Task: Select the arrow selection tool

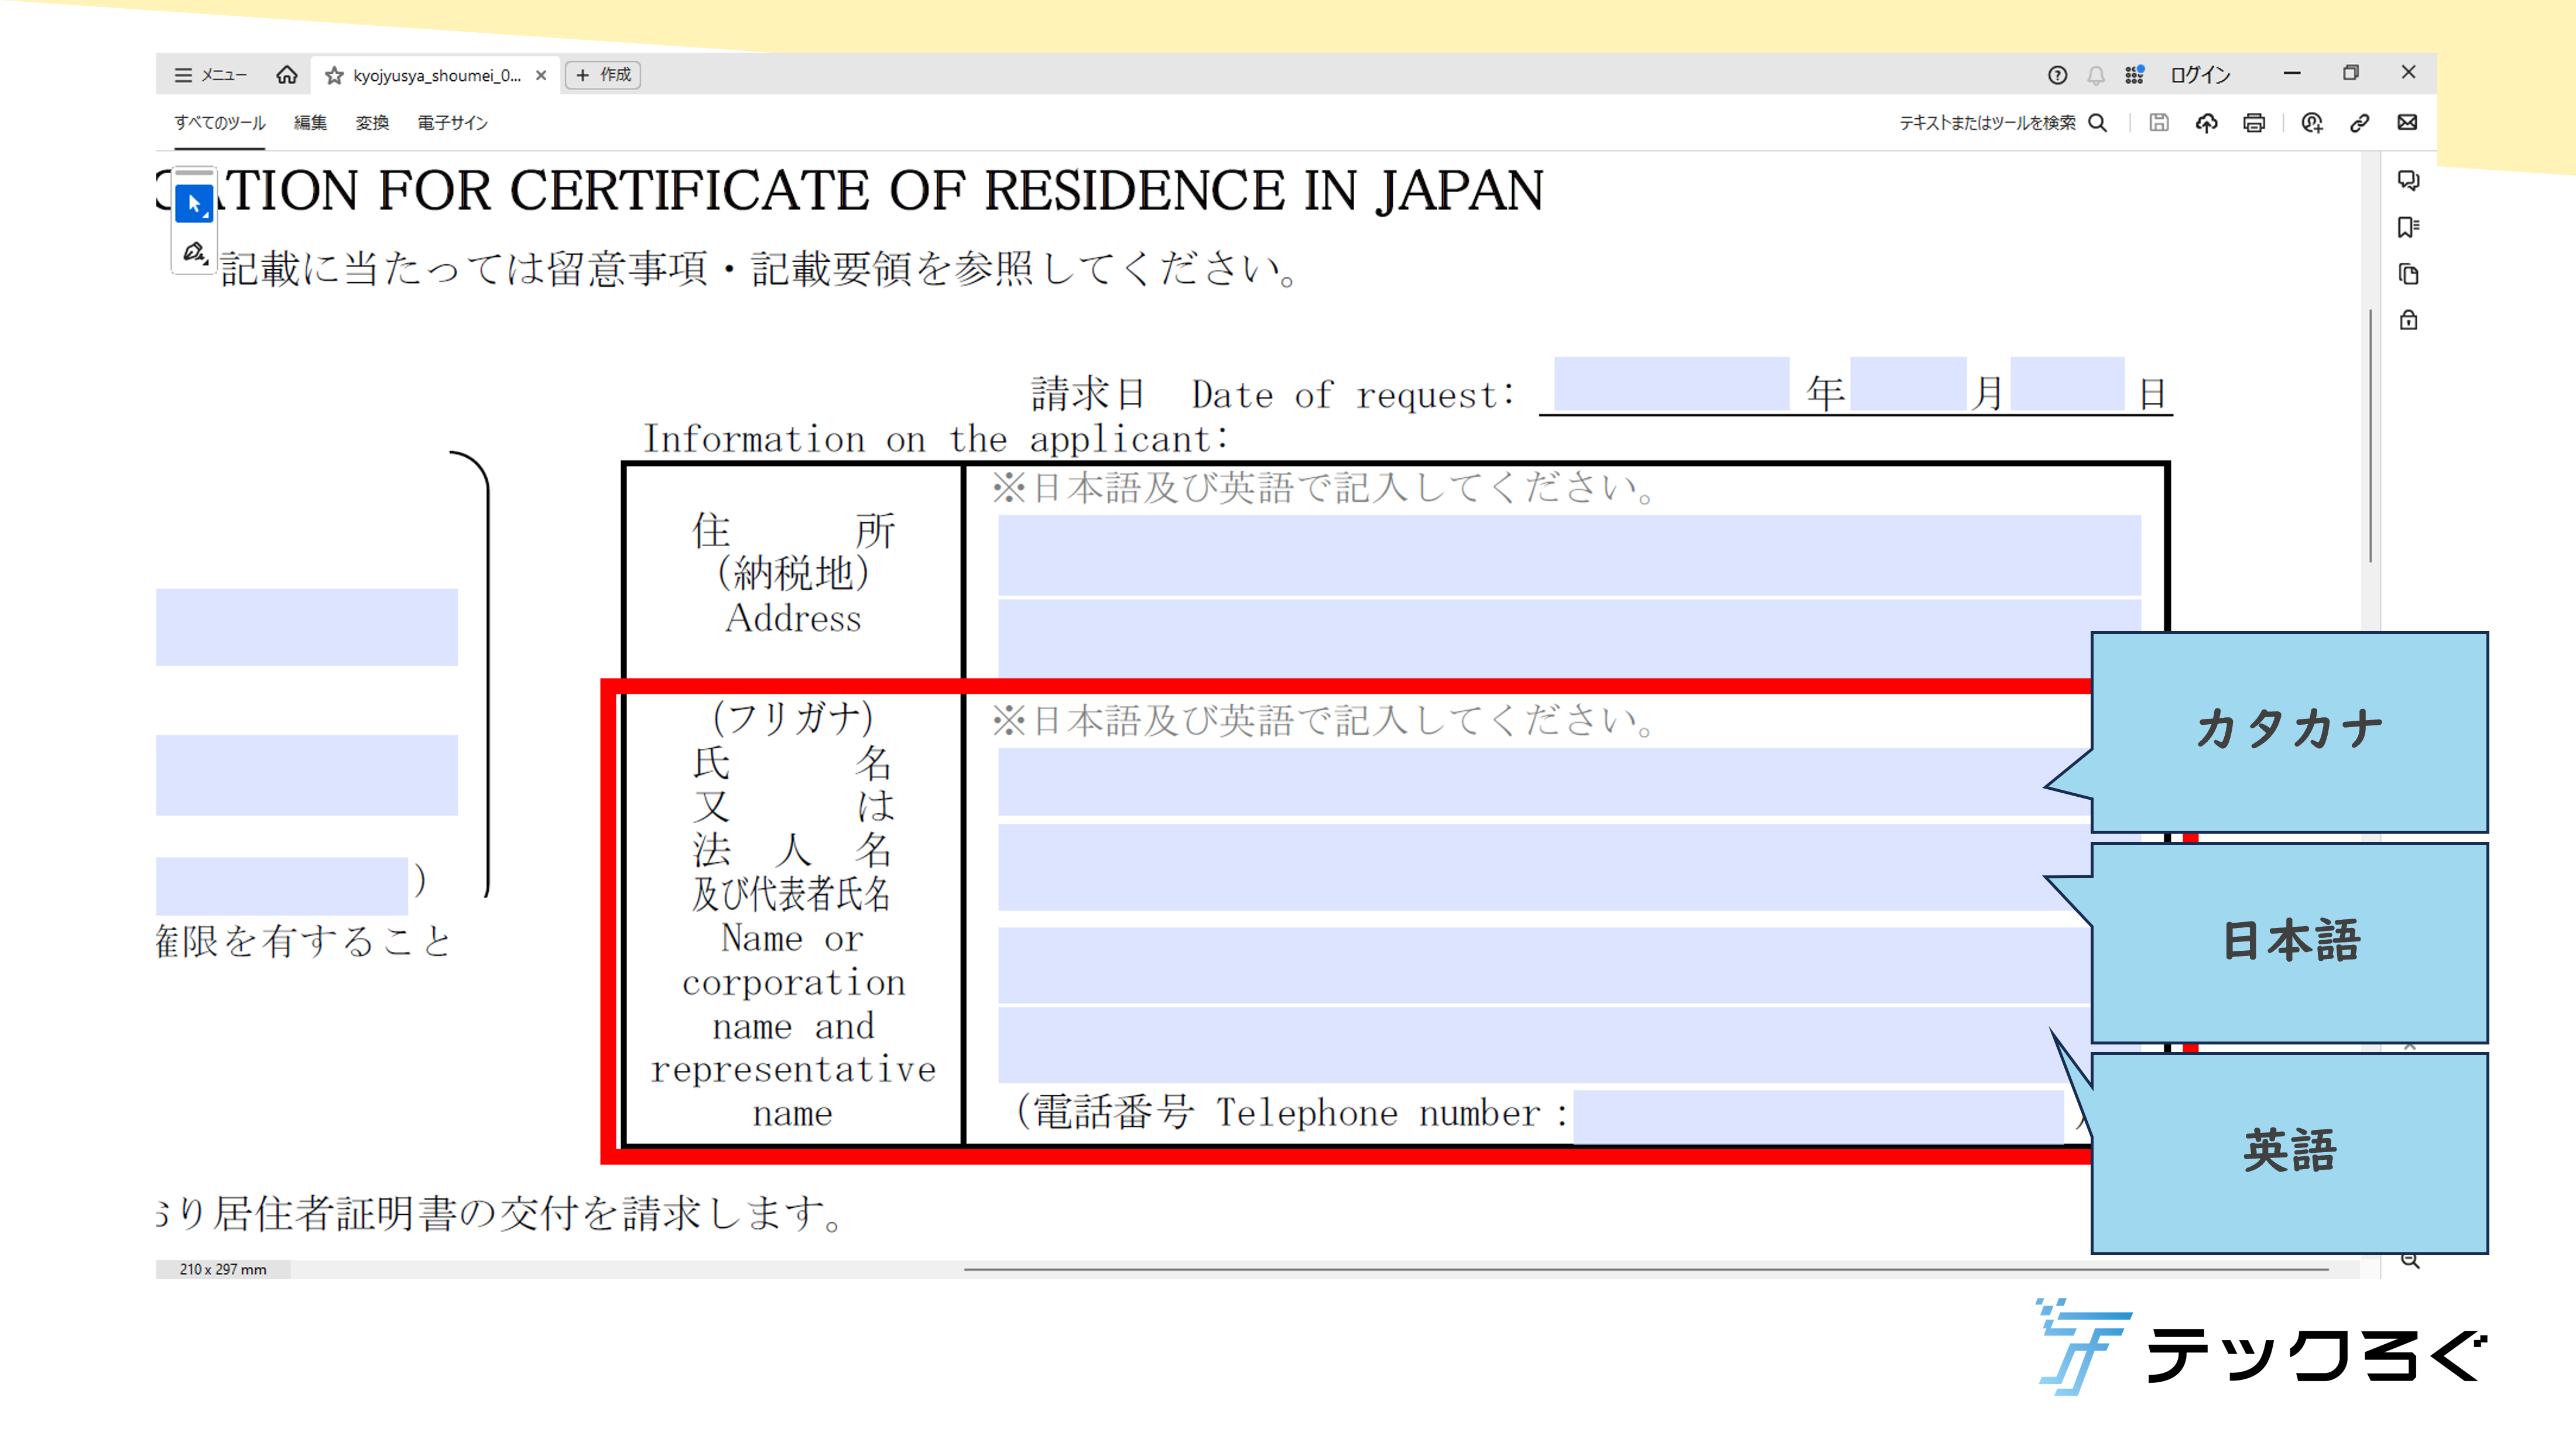Action: coord(194,204)
